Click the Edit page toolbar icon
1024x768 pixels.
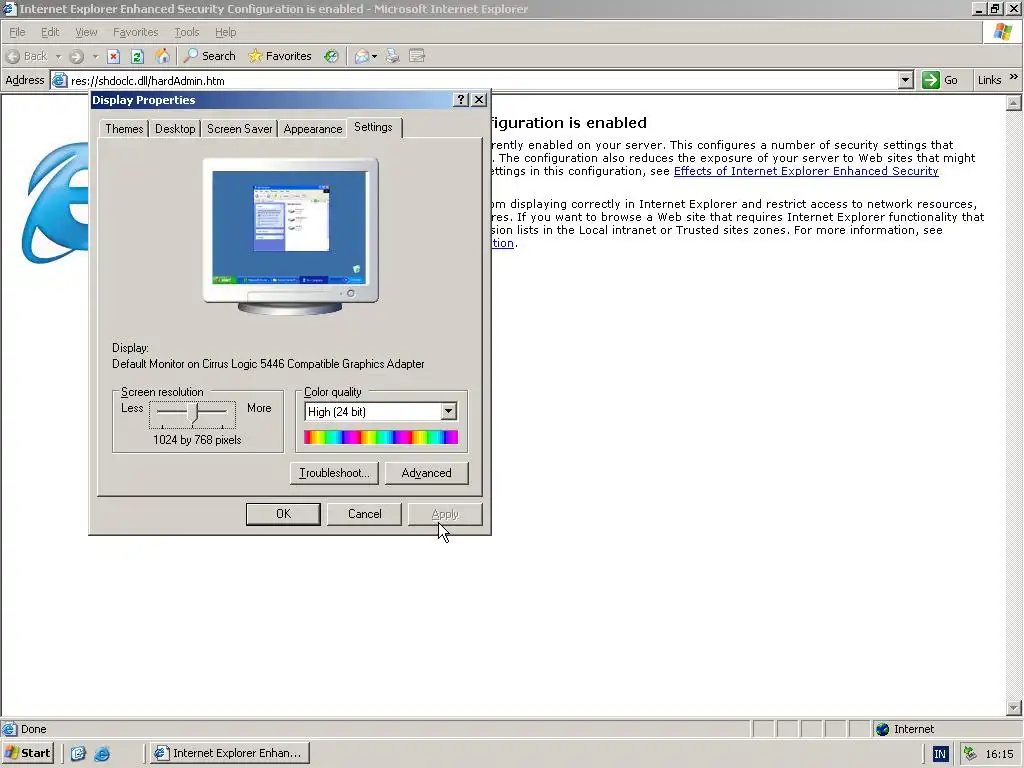[x=417, y=56]
